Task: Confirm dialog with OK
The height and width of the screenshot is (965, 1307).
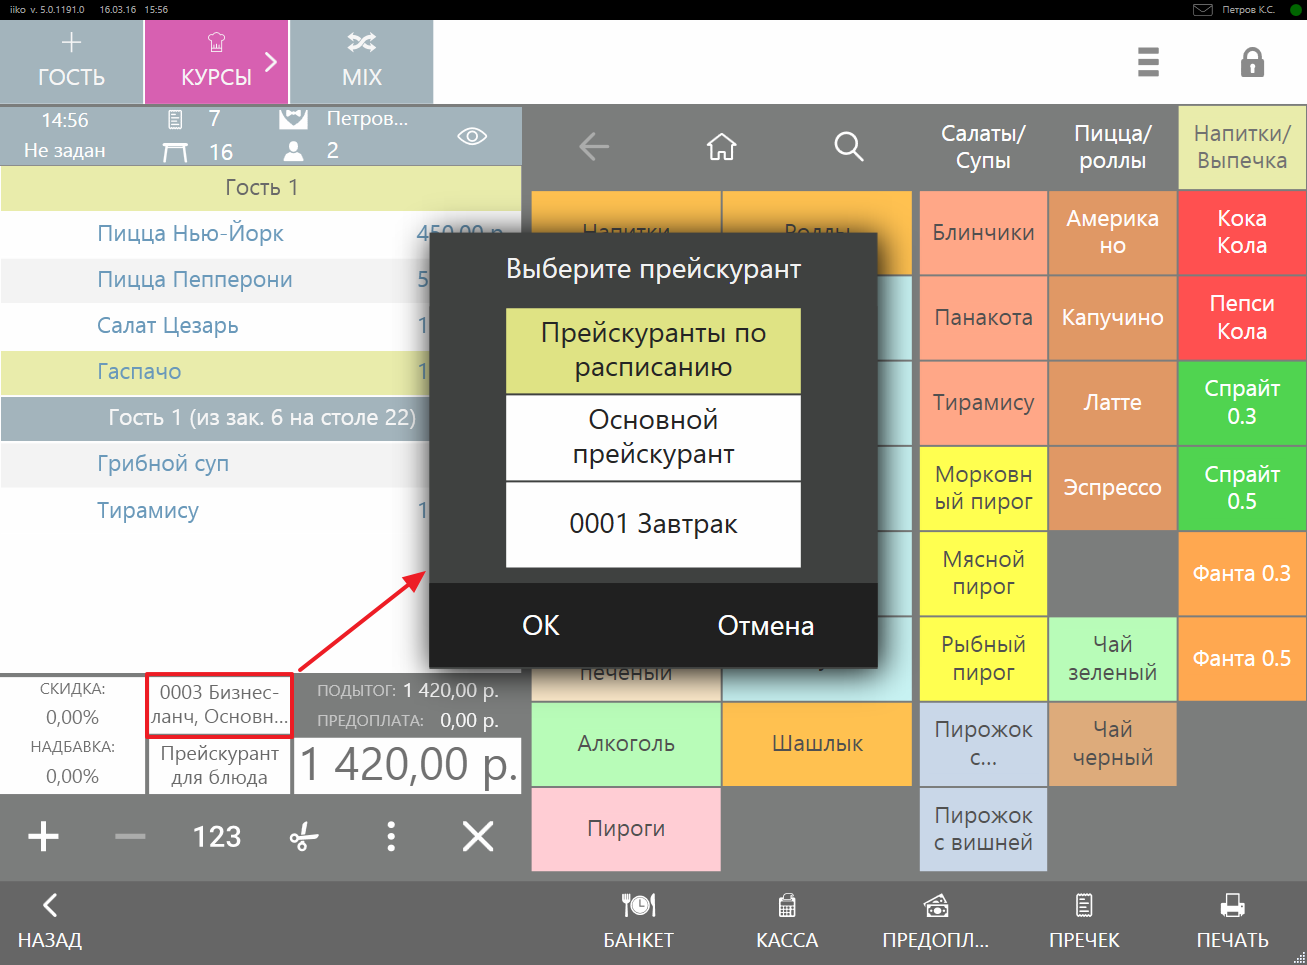Action: click(x=541, y=625)
